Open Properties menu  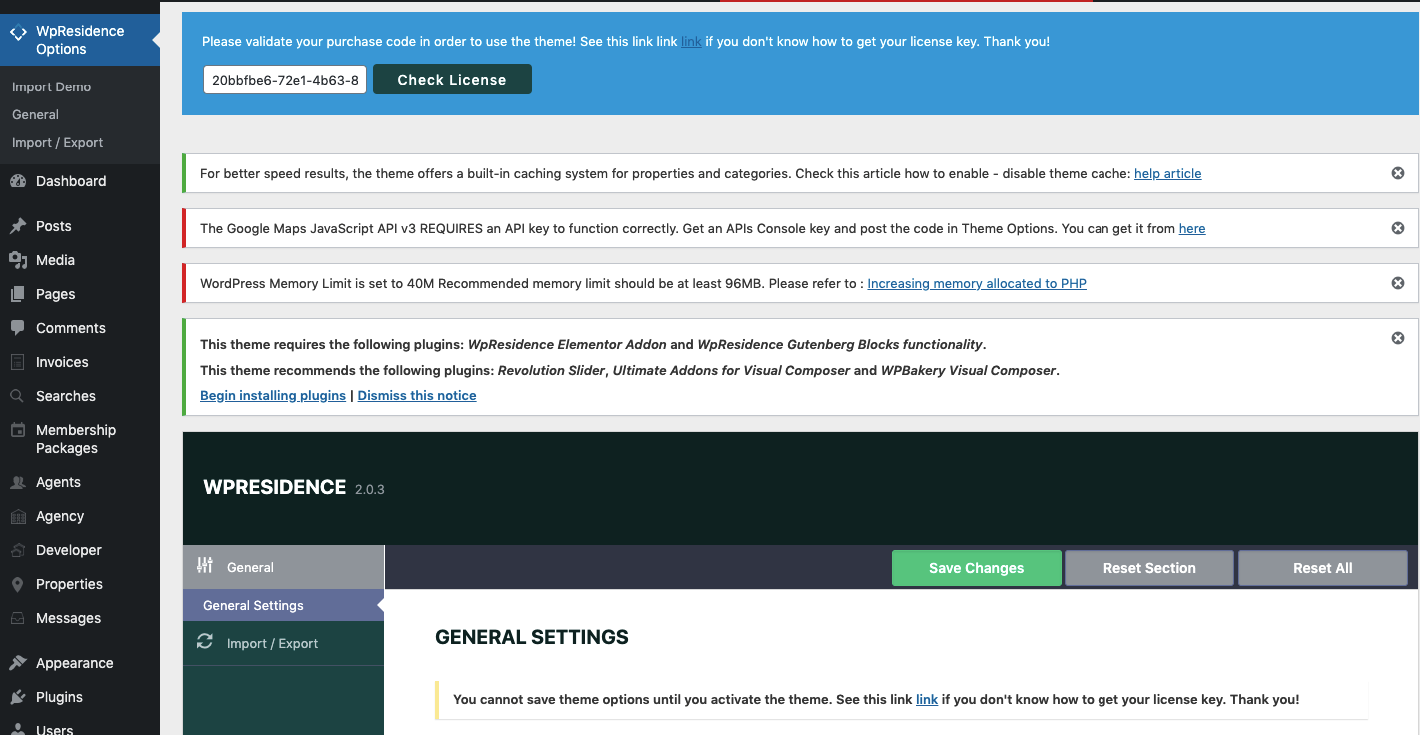80,584
